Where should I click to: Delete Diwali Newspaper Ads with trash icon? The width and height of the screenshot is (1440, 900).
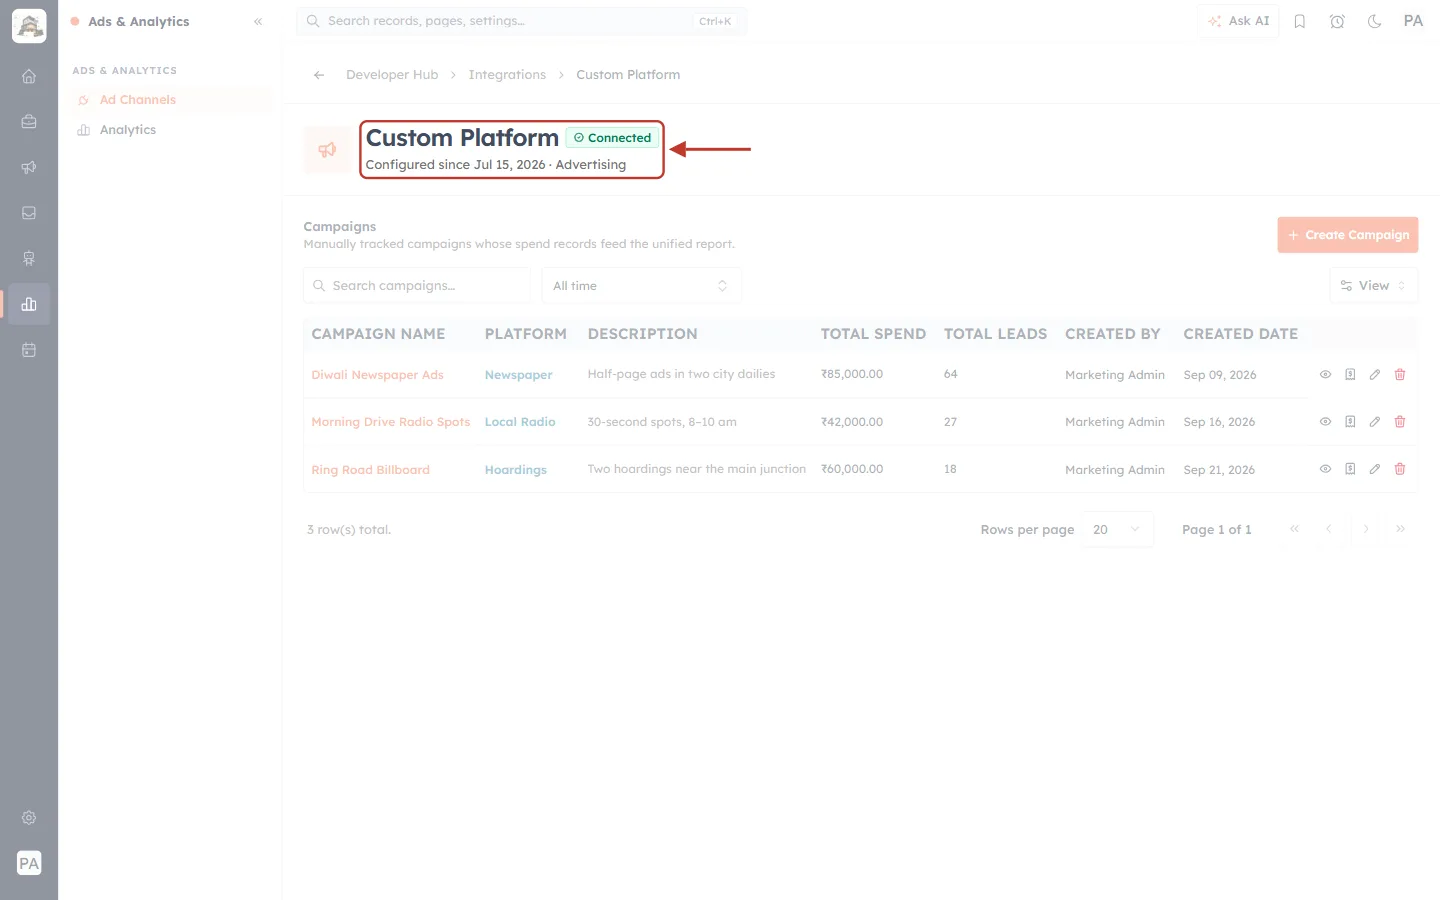pyautogui.click(x=1400, y=374)
